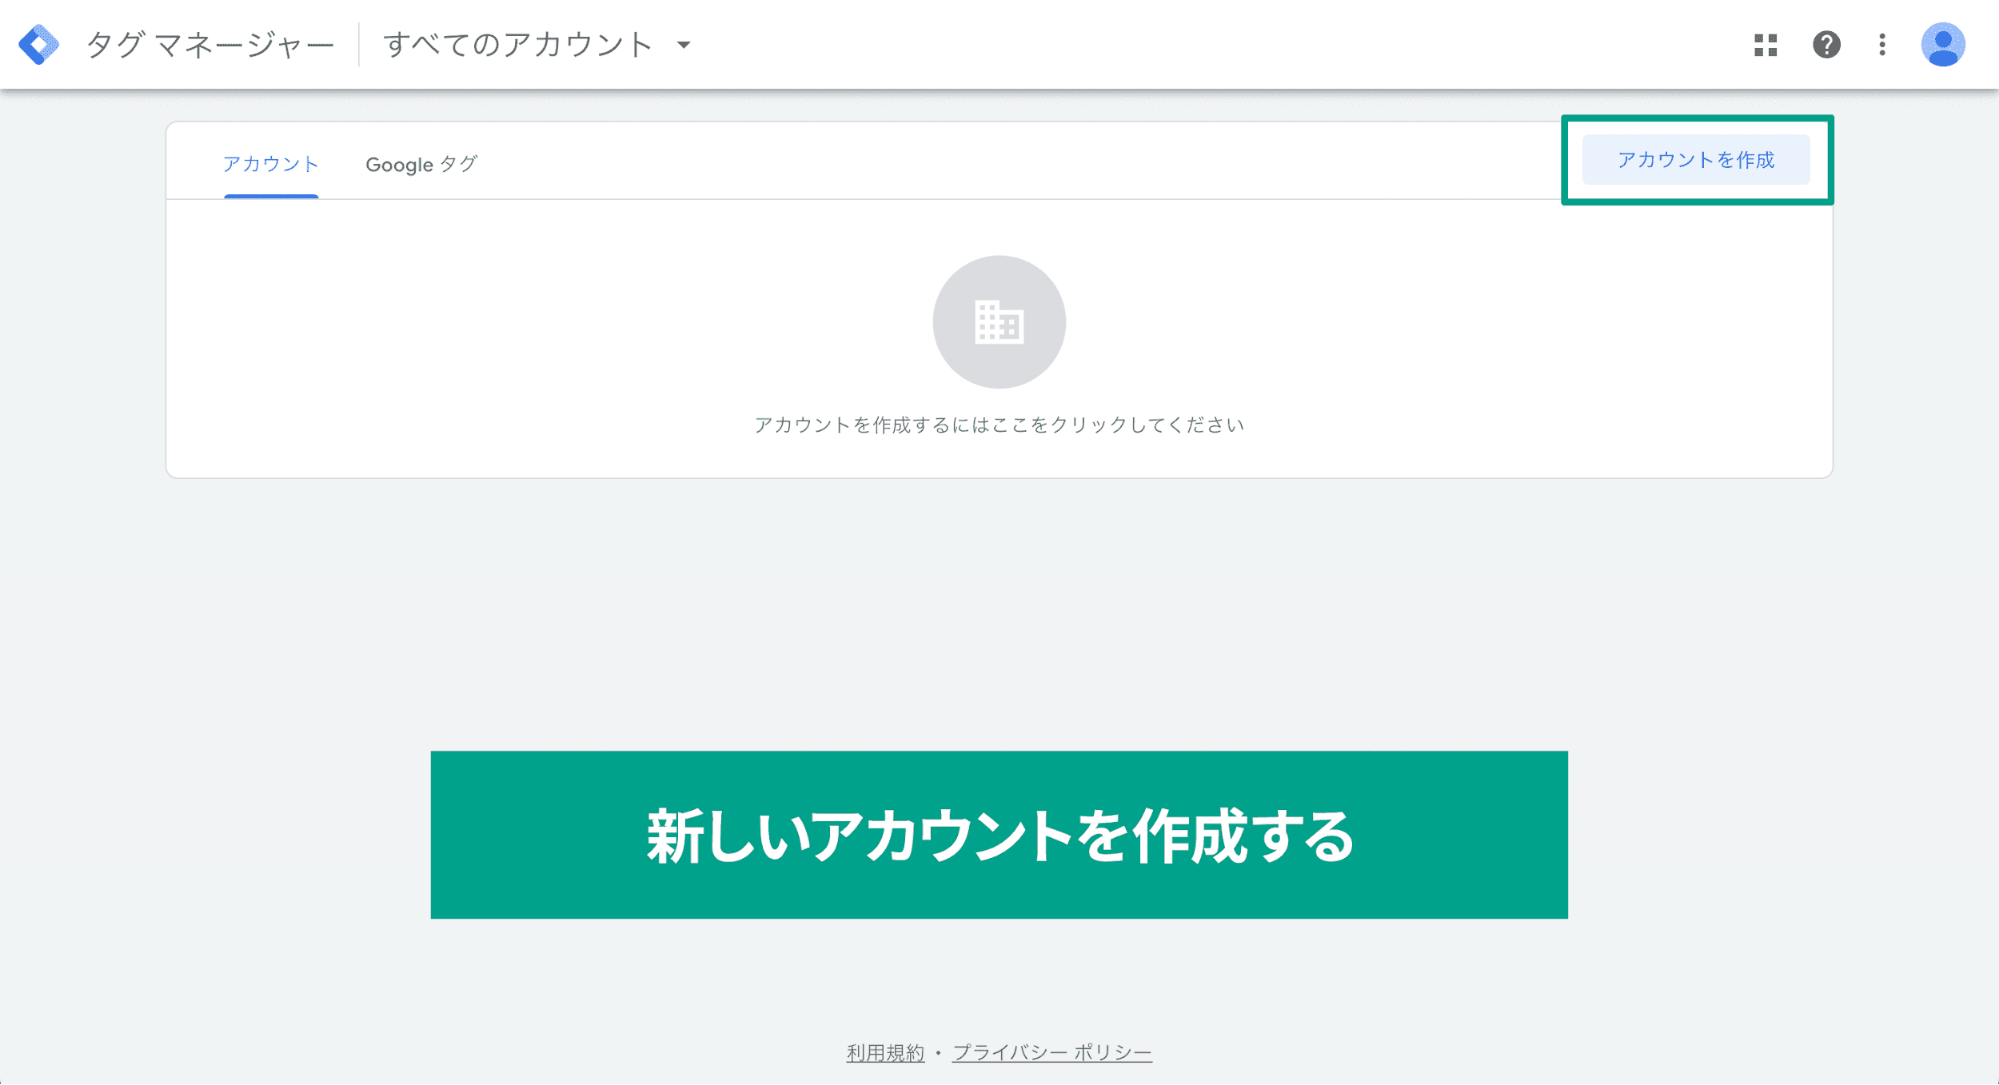Viewport: 1999px width, 1085px height.
Task: Click the Google Tag Manager diamond icon
Action: coord(39,44)
